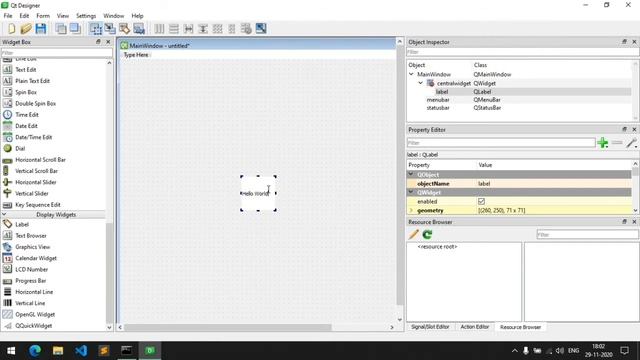Screen dimensions: 640x360
Task: Apply vertical layout from the toolbar
Action: pyautogui.click(x=174, y=29)
